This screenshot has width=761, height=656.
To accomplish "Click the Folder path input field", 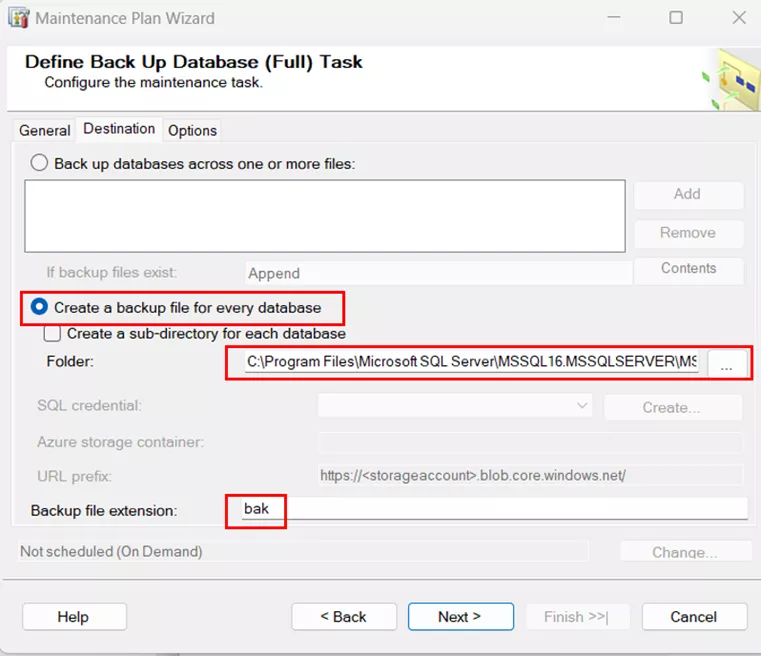I will pos(472,362).
